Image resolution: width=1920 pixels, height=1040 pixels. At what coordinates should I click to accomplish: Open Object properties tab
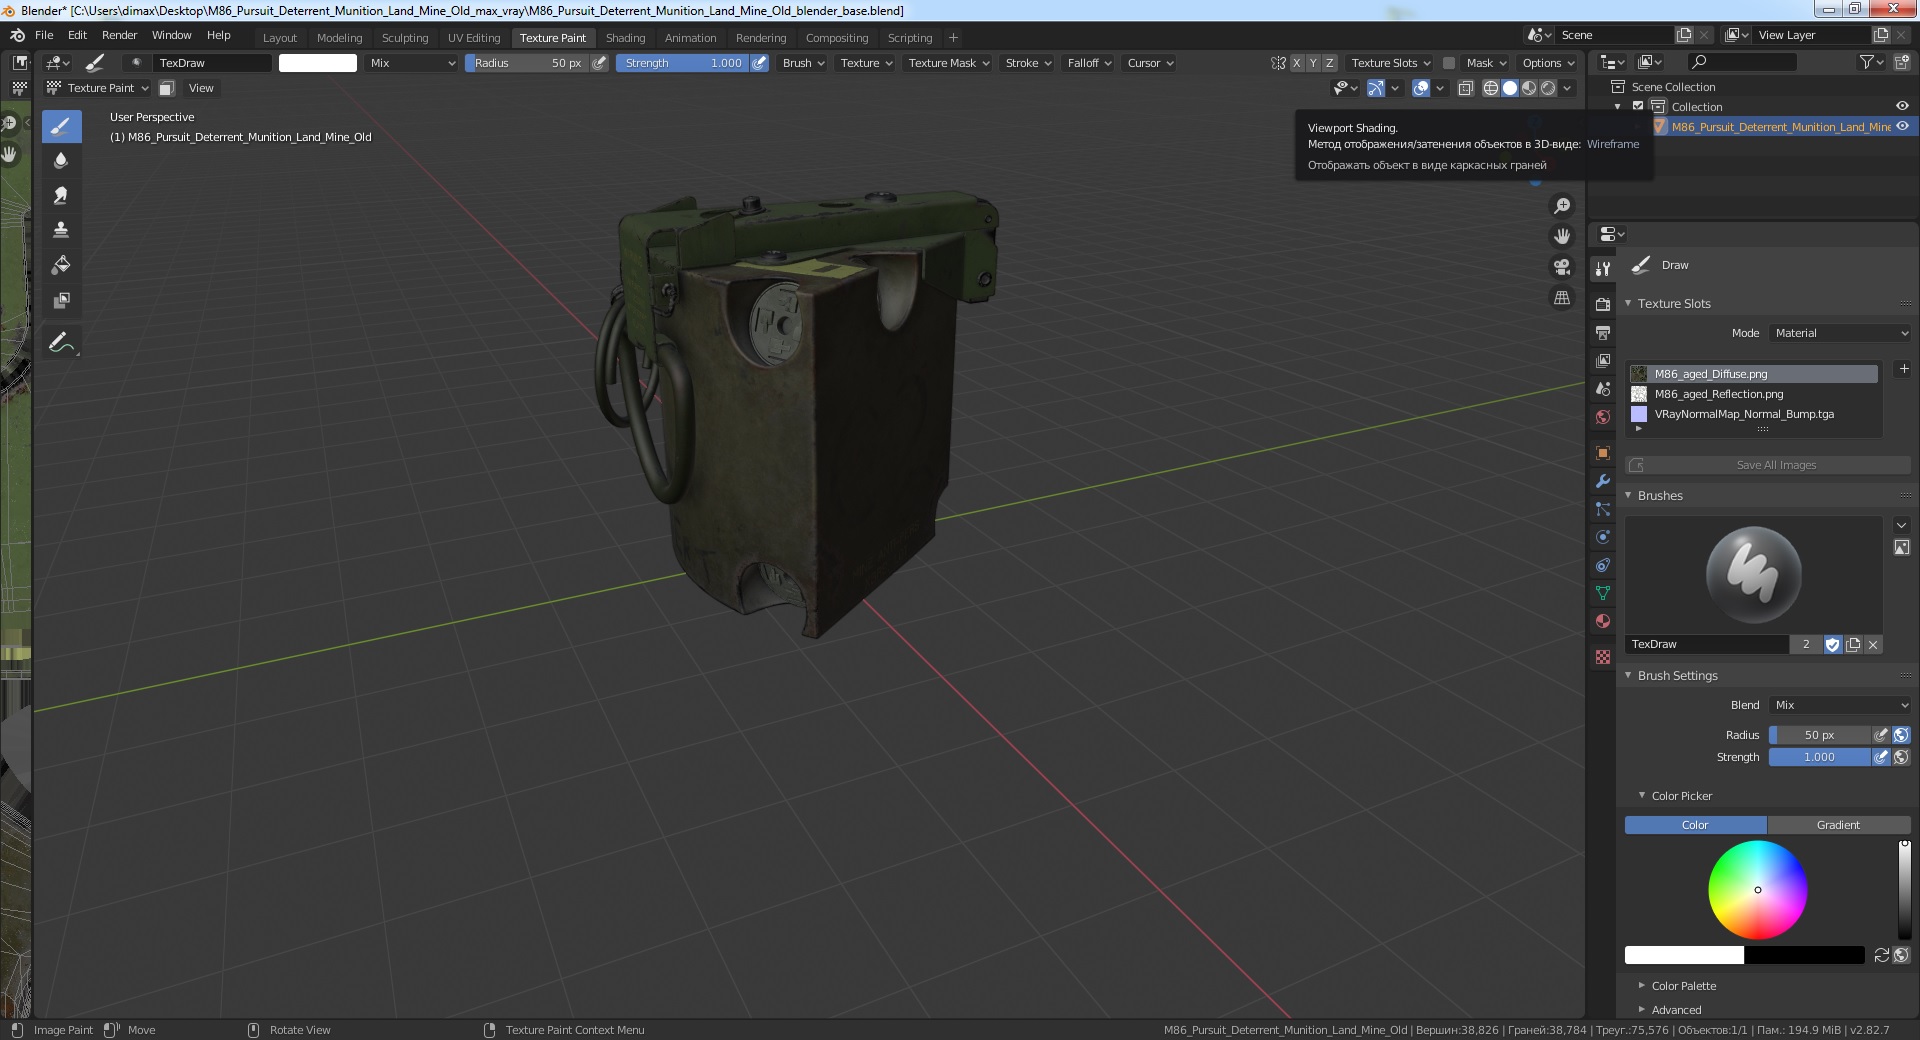(1603, 453)
